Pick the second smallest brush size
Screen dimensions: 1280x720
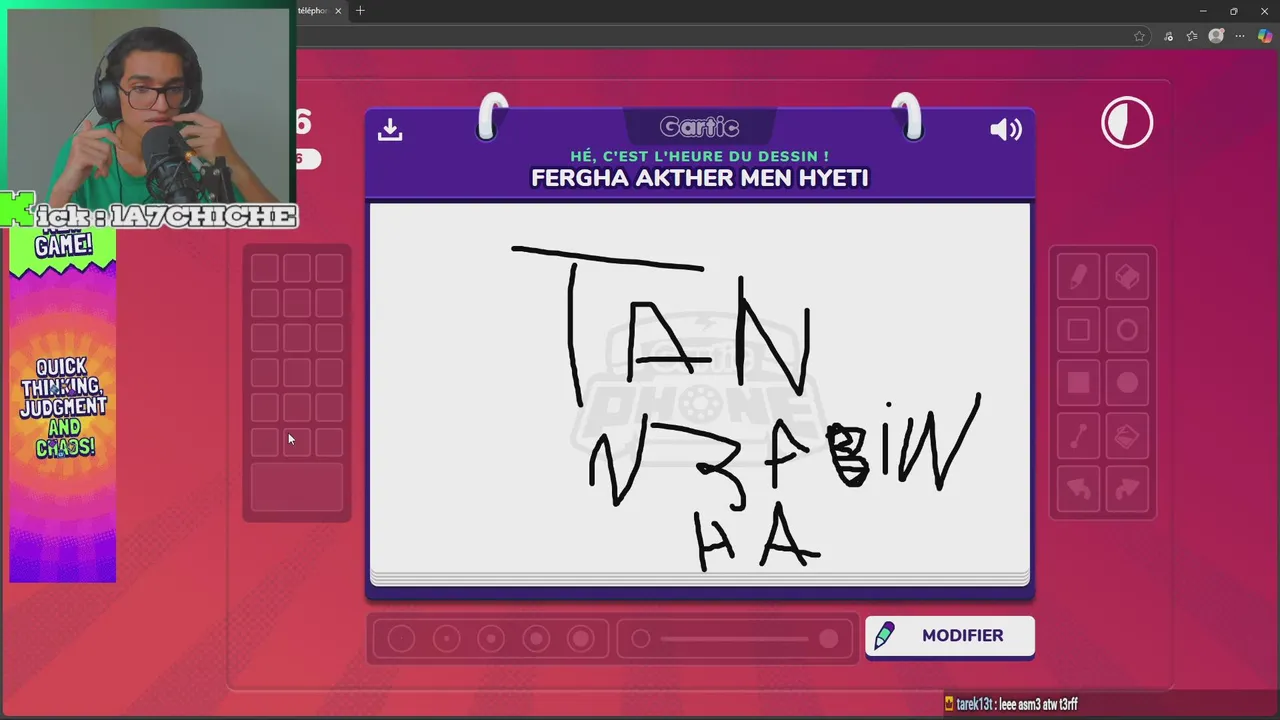point(446,639)
